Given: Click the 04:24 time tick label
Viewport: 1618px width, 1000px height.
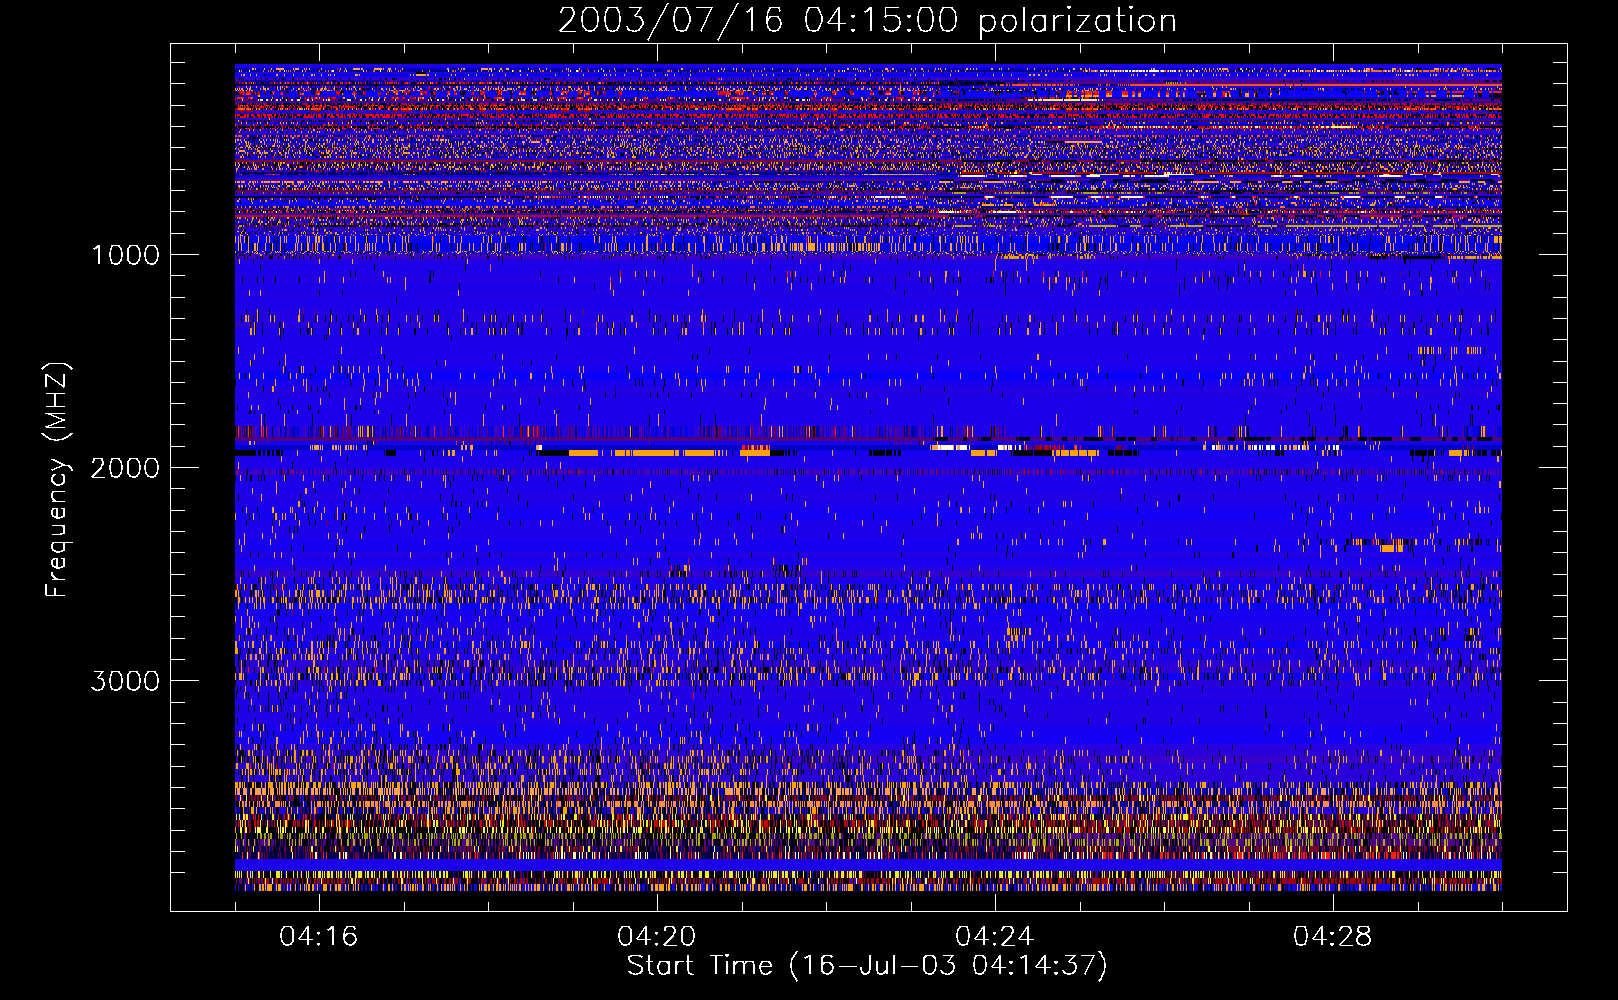Looking at the screenshot, I should (994, 936).
